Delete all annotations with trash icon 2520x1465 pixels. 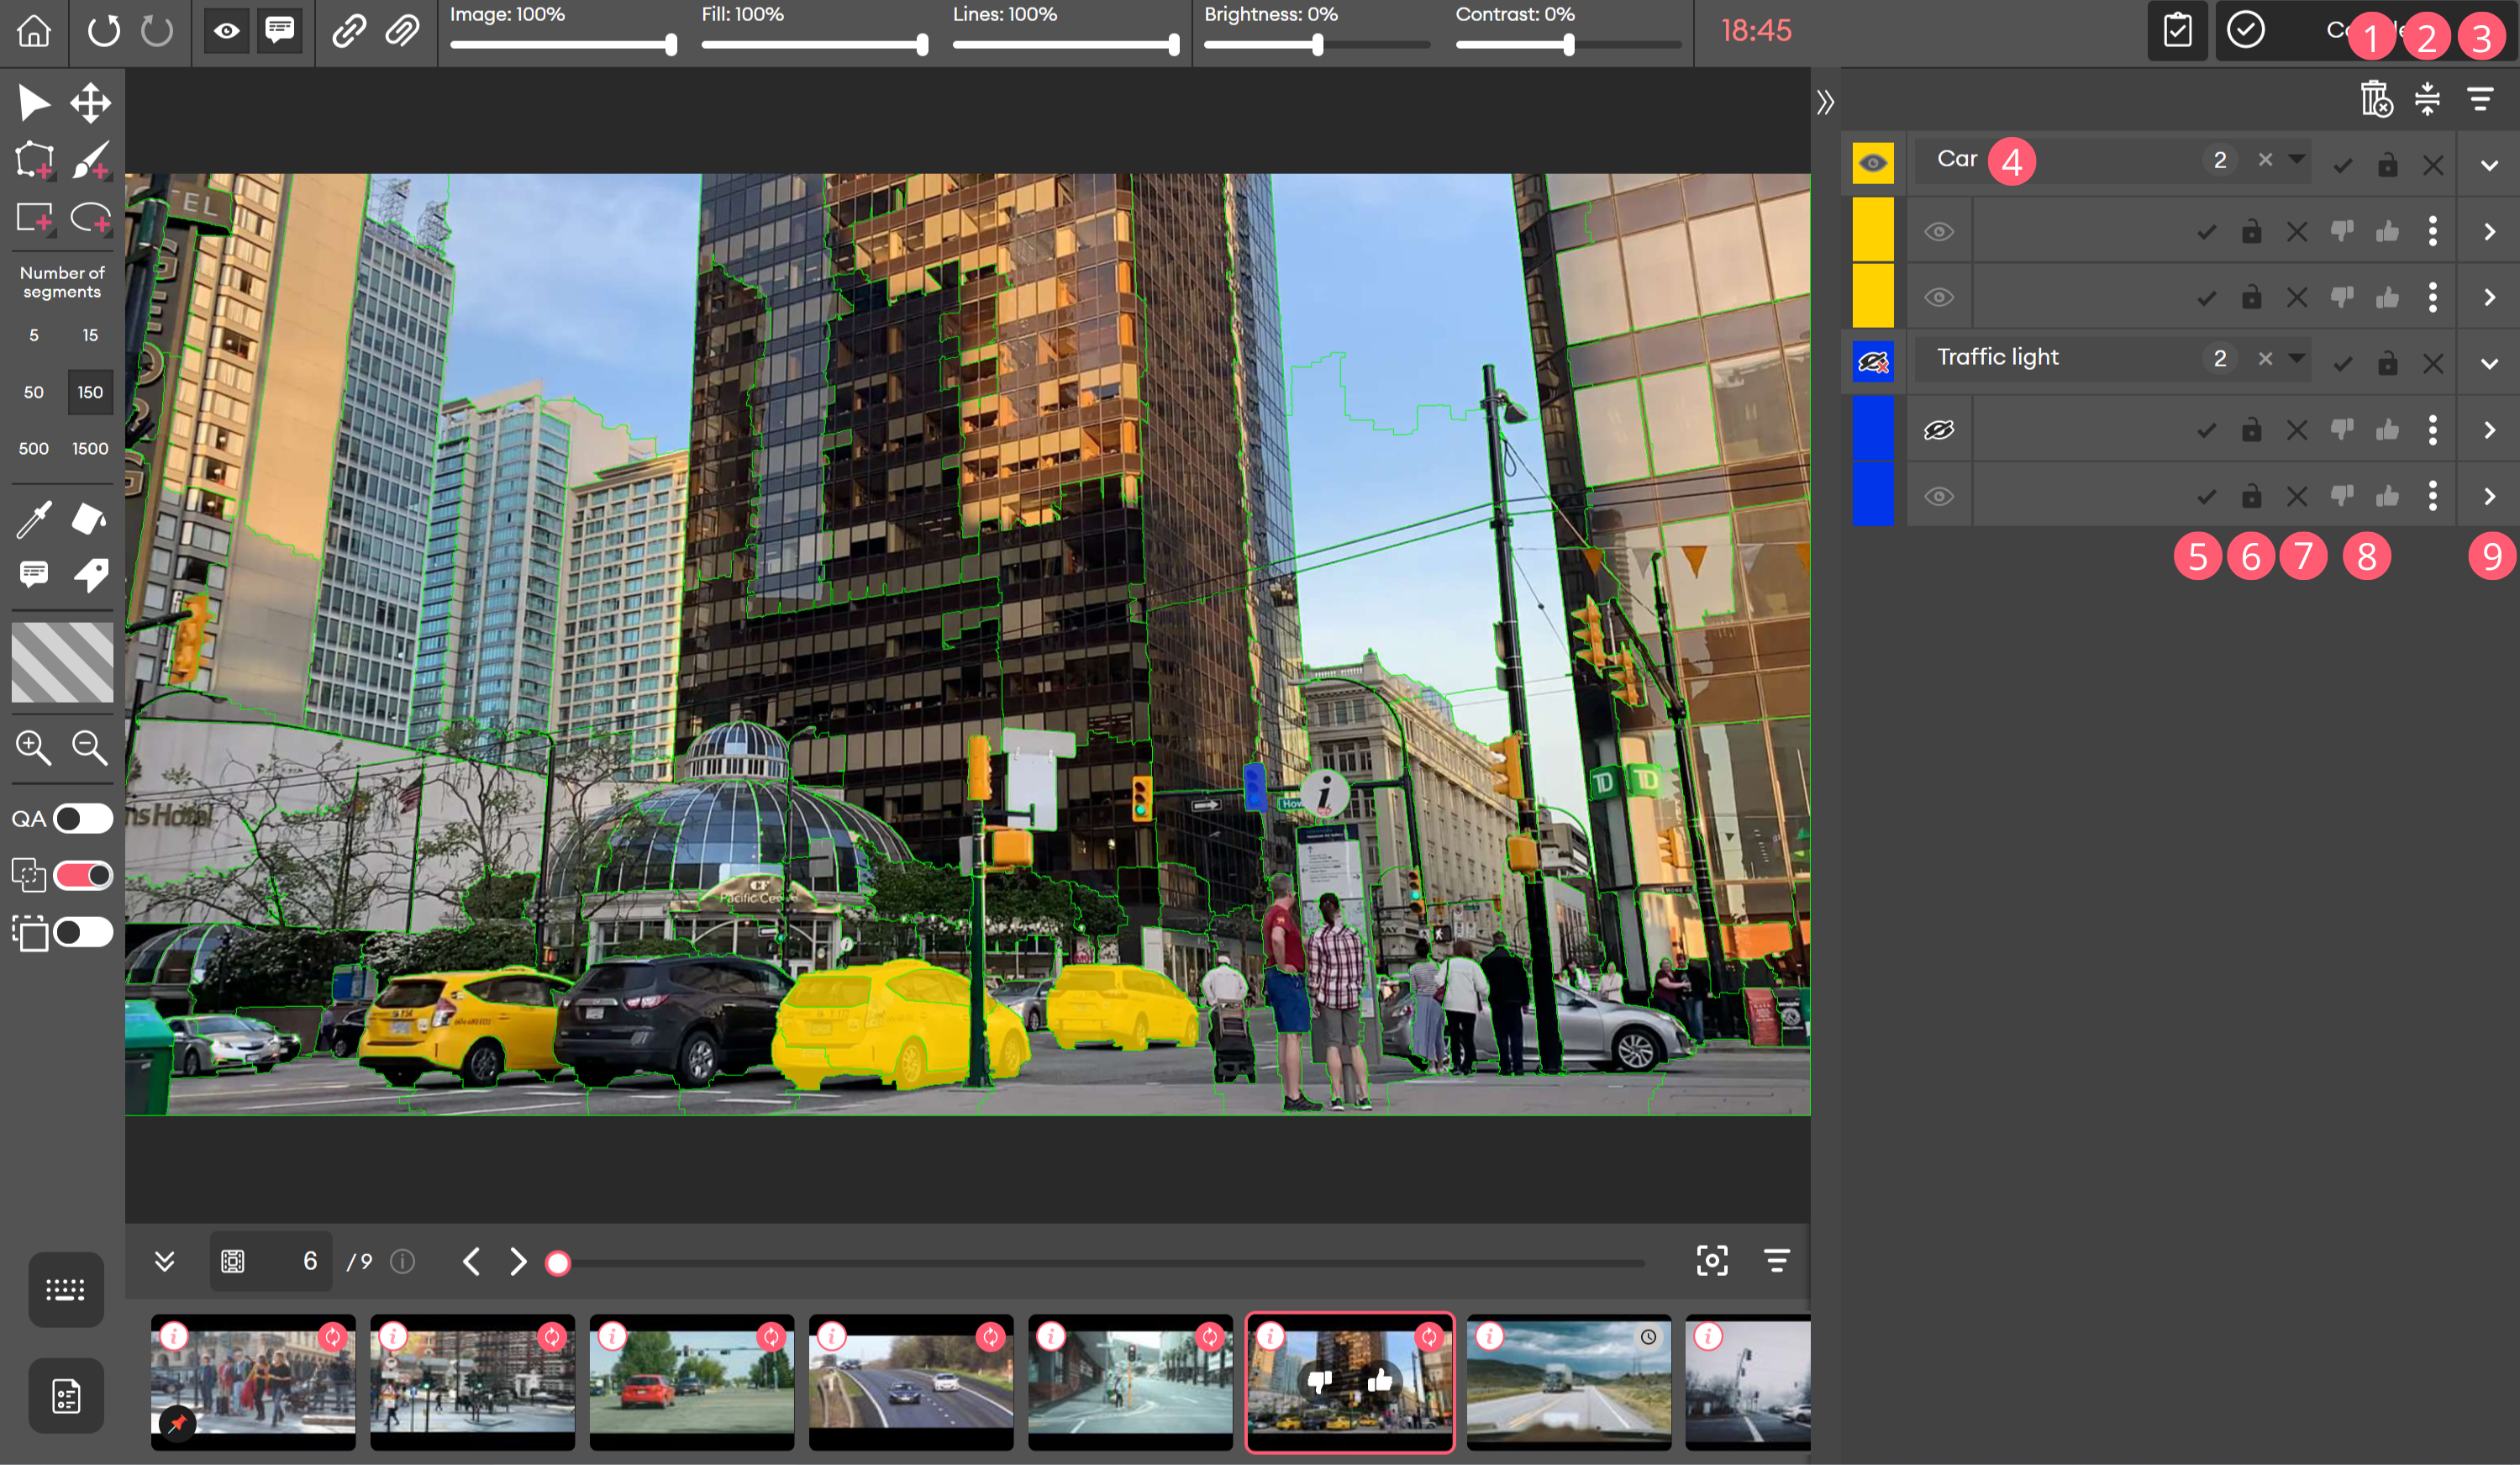(x=2376, y=99)
